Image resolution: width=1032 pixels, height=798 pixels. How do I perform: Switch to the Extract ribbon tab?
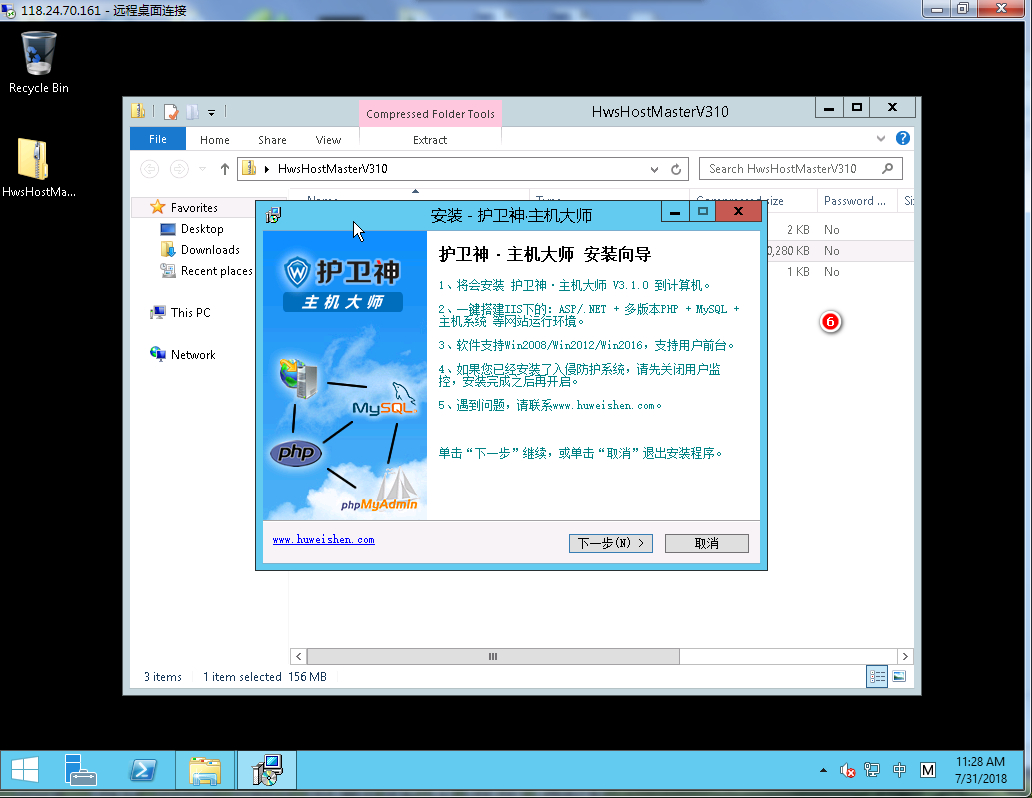click(430, 140)
